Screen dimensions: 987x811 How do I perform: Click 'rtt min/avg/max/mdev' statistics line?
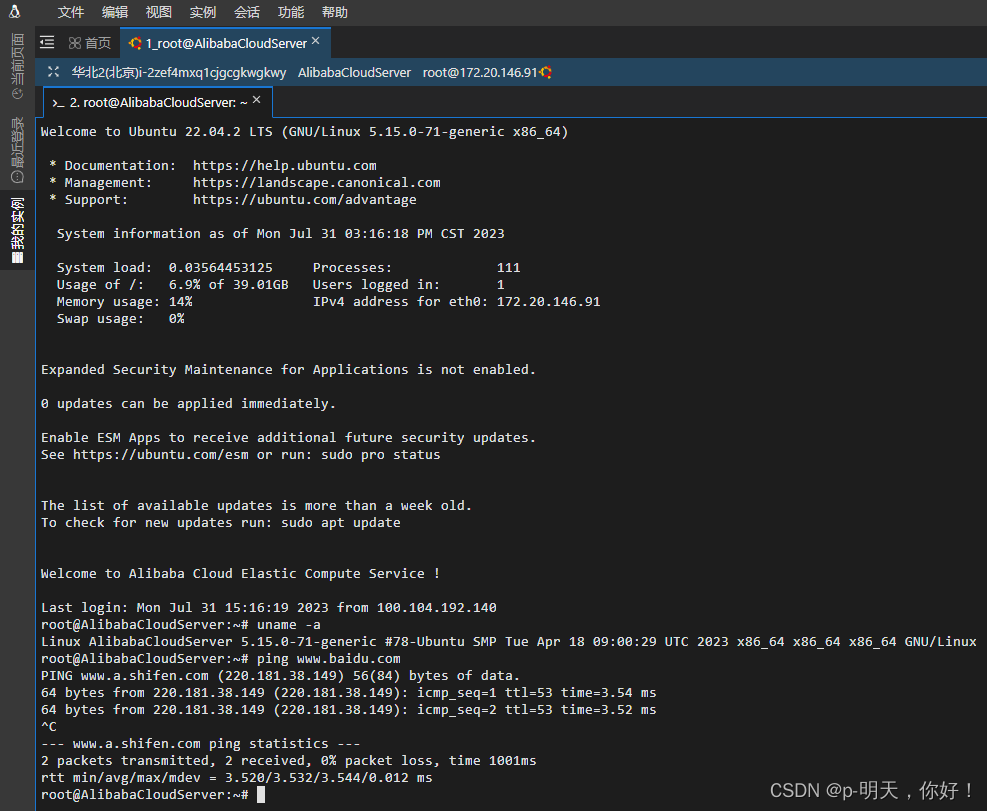(x=237, y=778)
